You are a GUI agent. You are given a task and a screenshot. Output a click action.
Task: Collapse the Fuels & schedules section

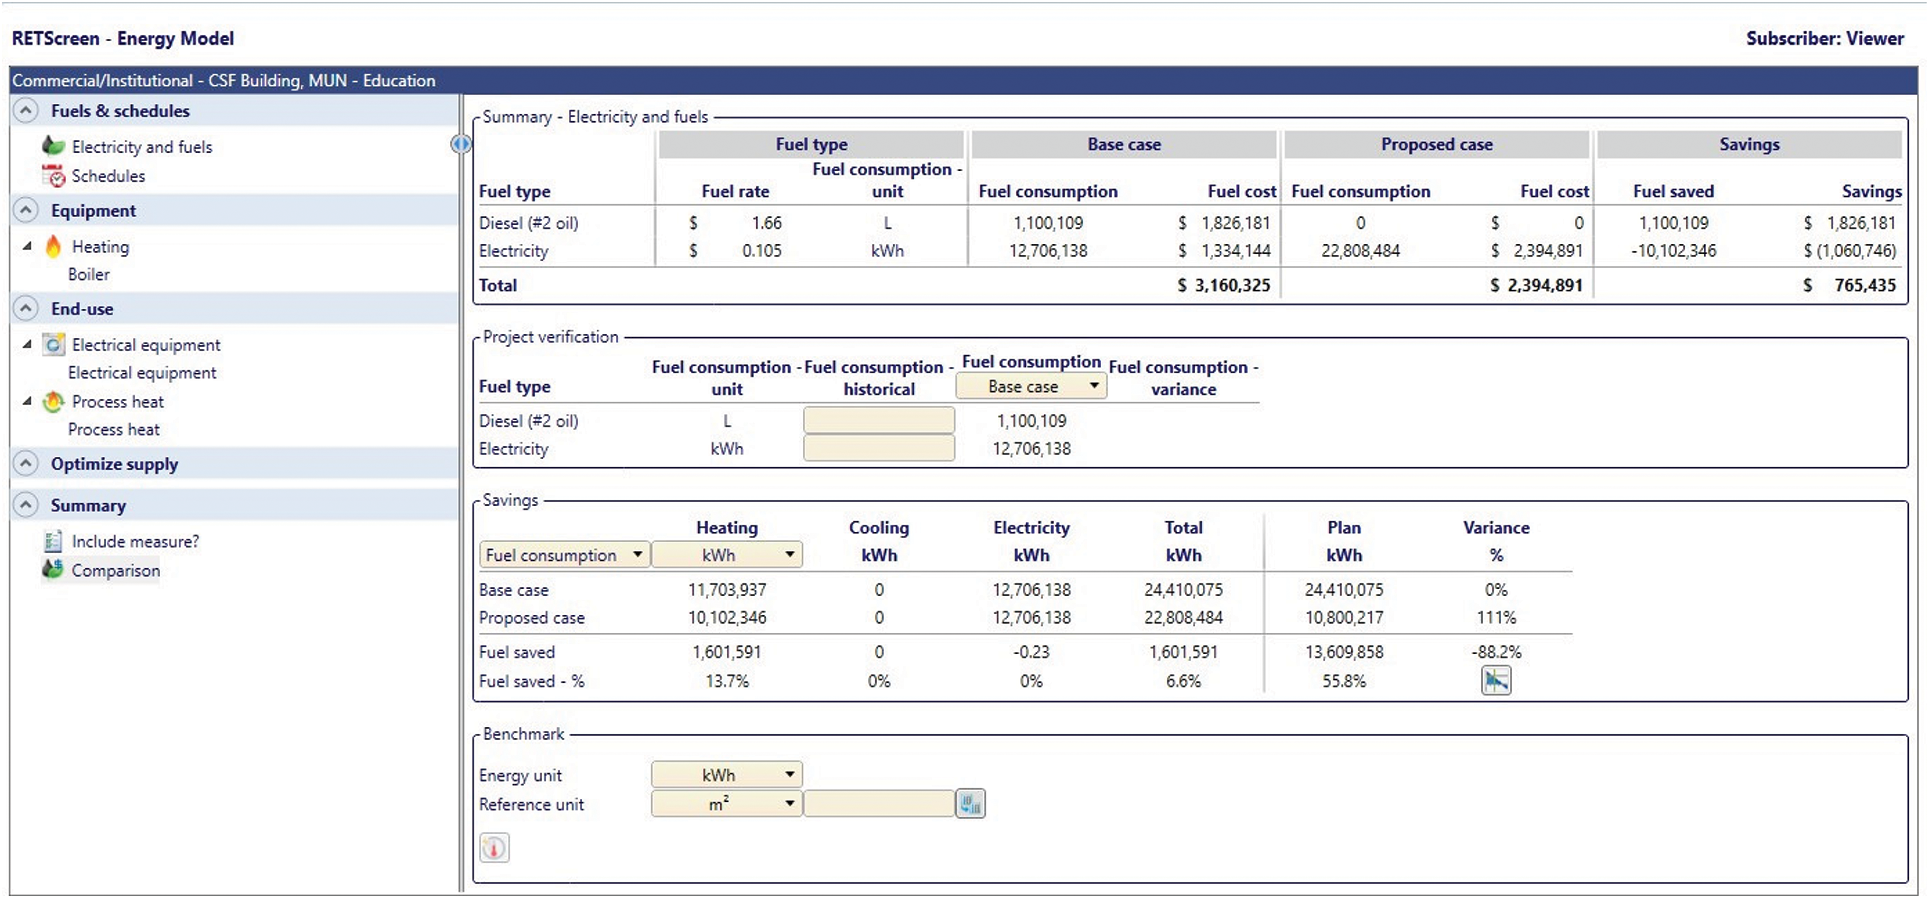click(x=27, y=111)
